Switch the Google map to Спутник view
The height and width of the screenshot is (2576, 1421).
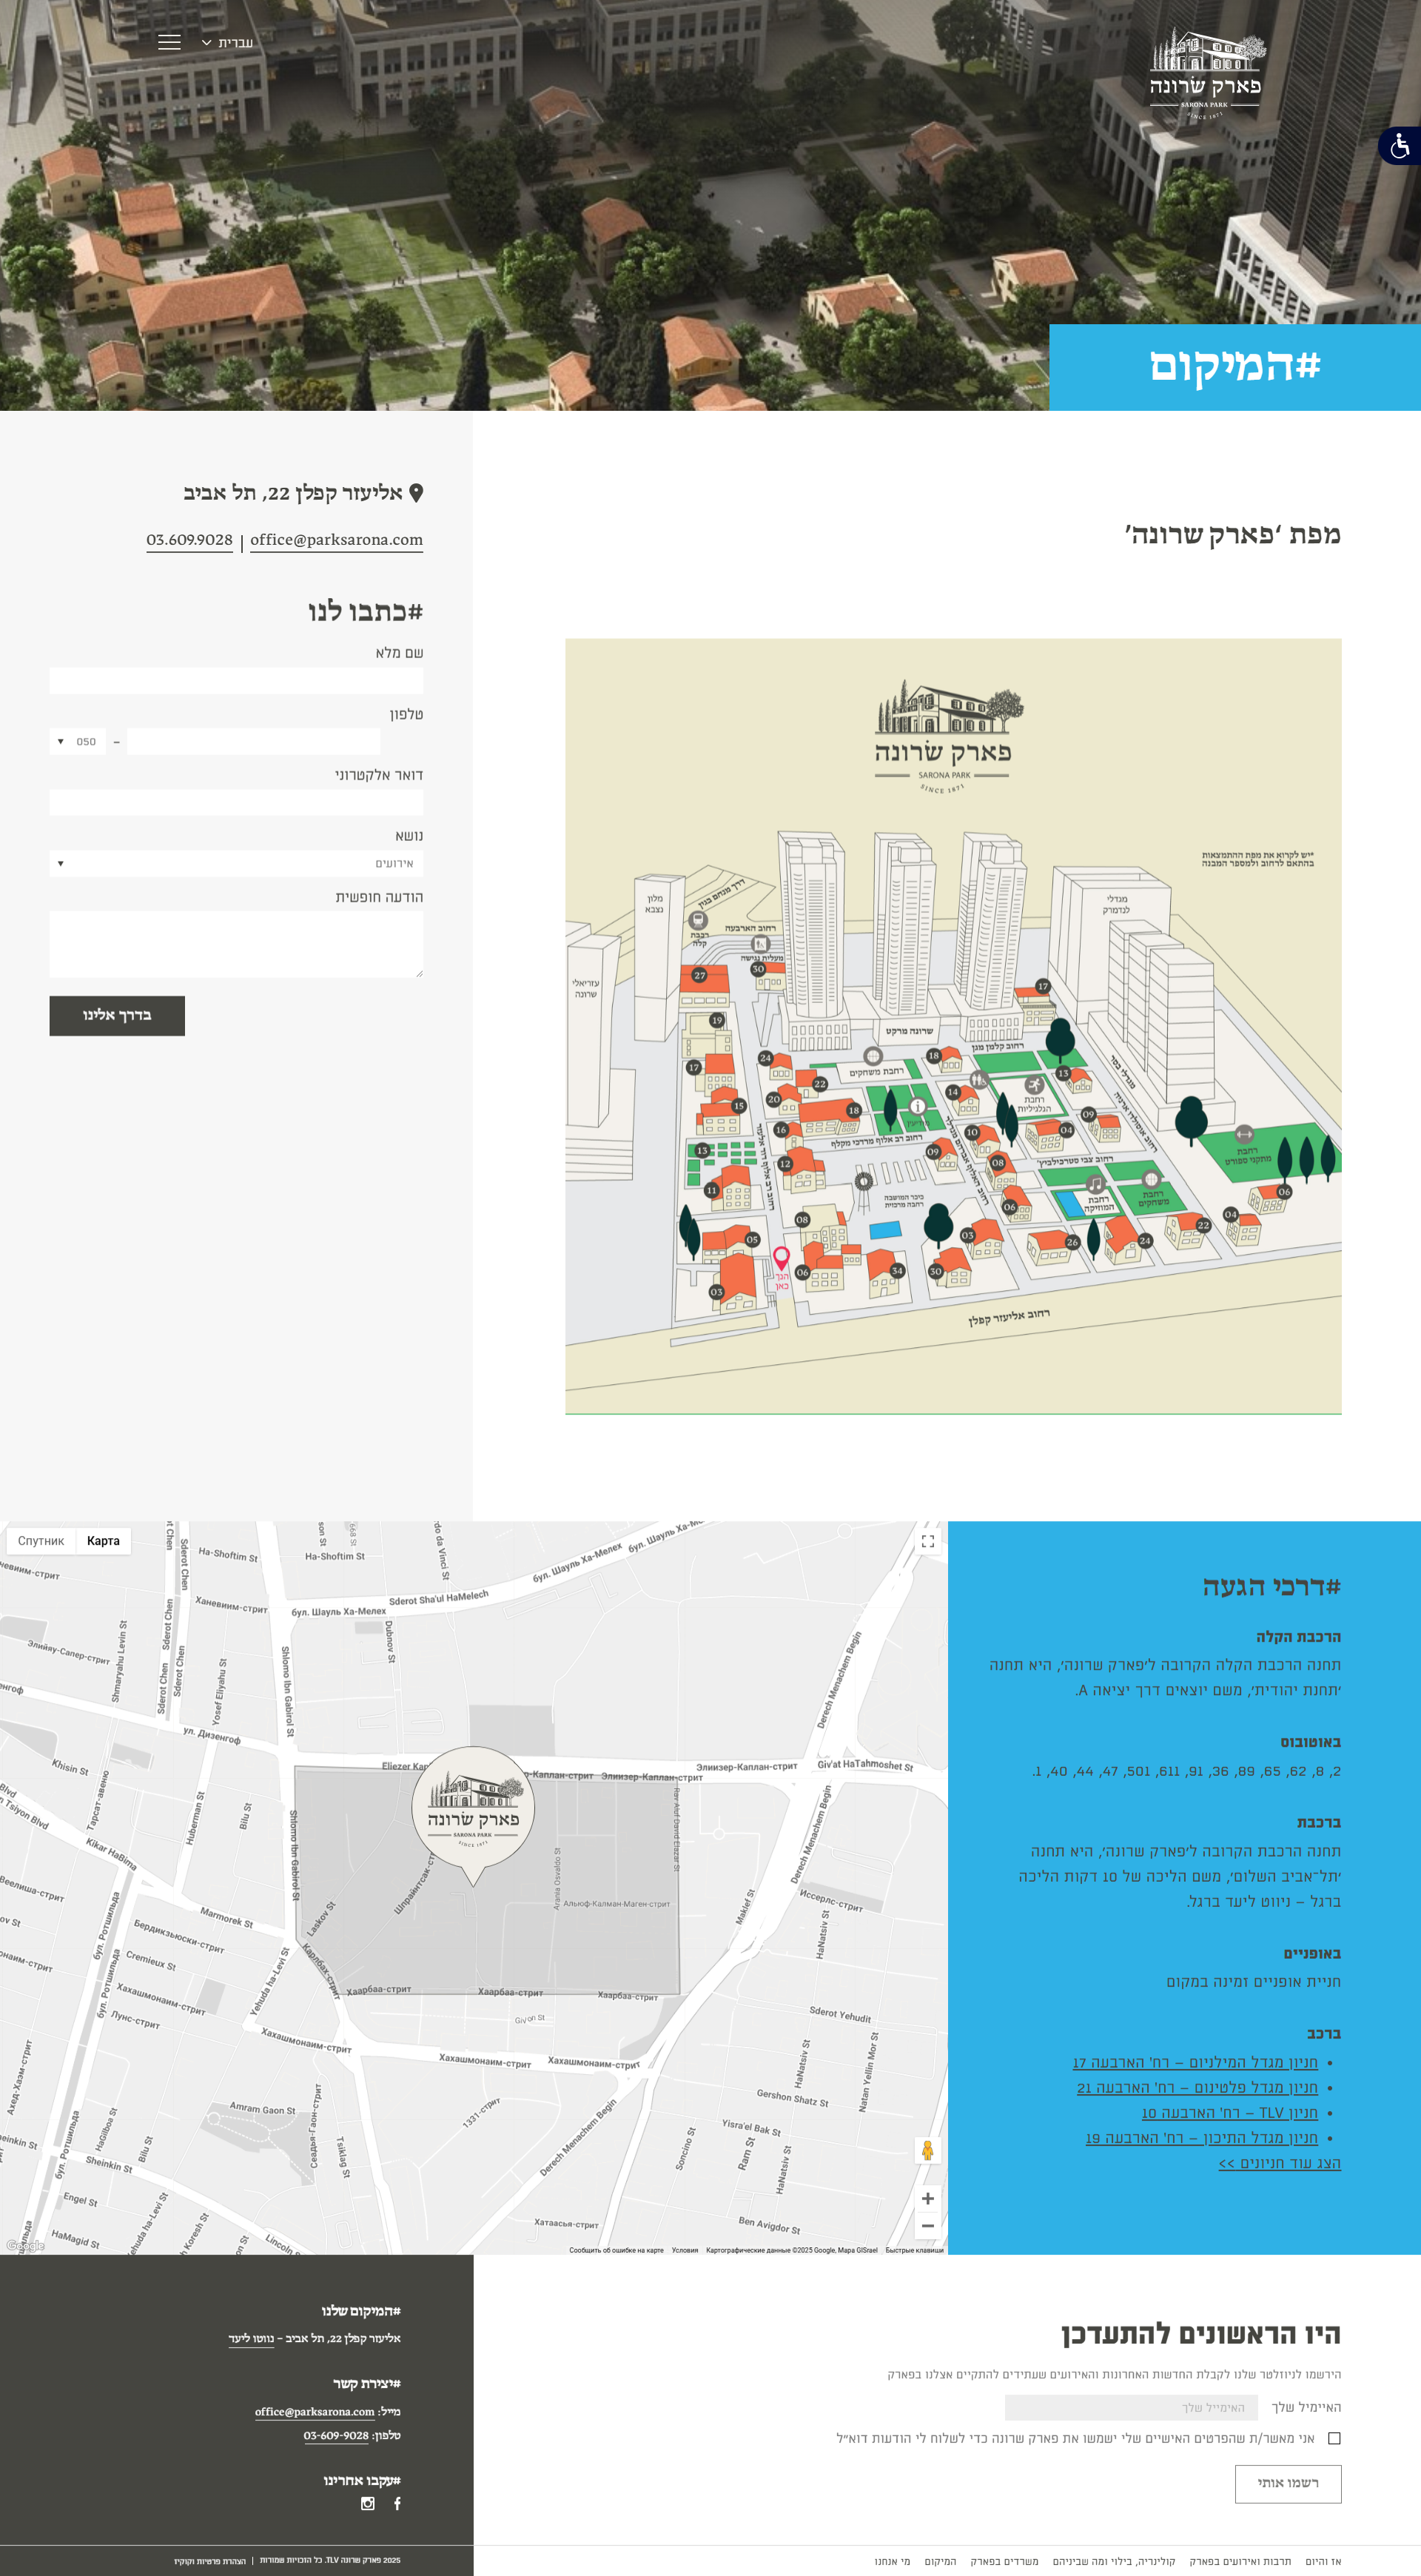pyautogui.click(x=41, y=1541)
